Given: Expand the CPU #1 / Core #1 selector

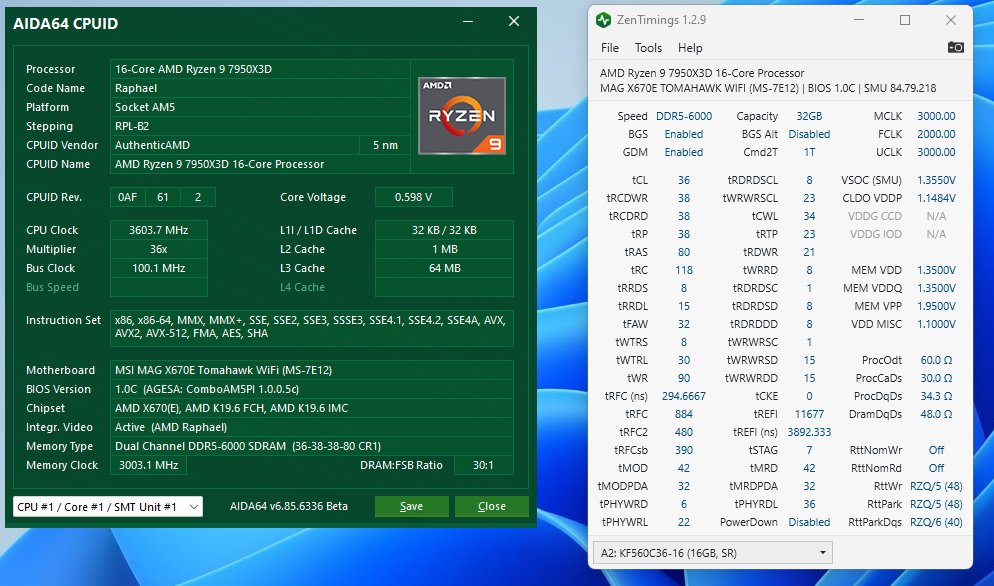Looking at the screenshot, I should (108, 507).
